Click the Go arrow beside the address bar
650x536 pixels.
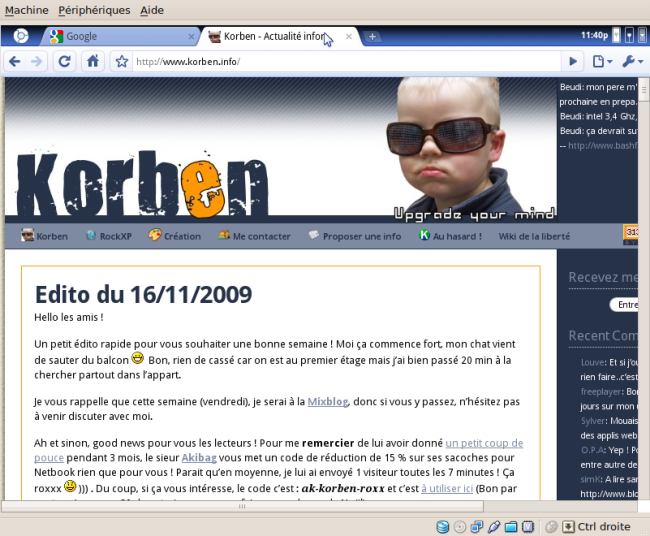tap(573, 62)
